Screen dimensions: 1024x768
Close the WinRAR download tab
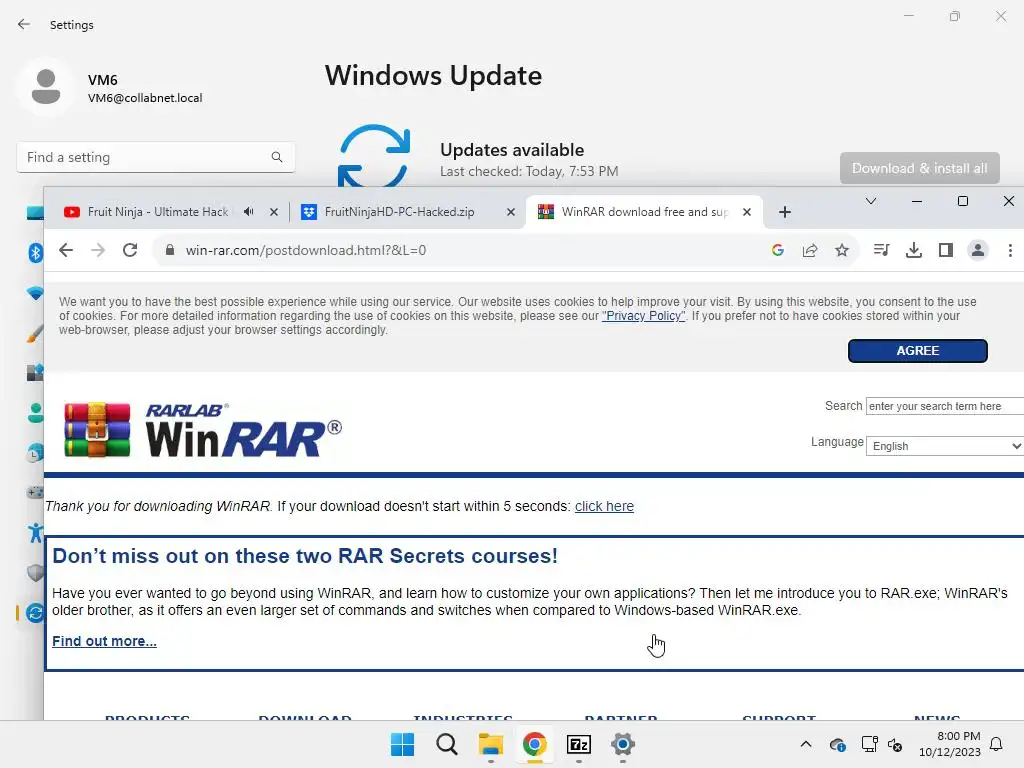747,212
